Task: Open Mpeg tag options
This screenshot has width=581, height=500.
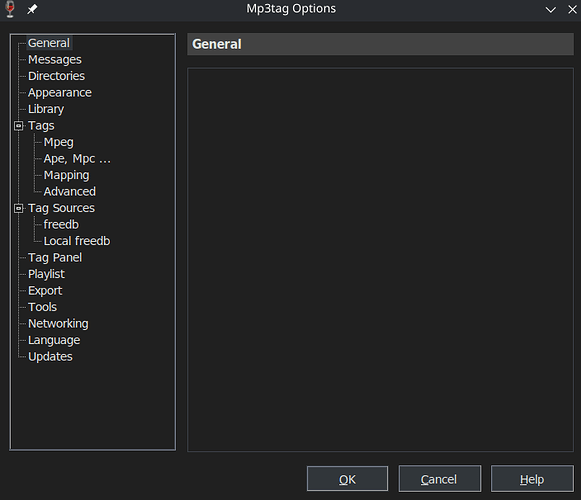Action: point(59,142)
